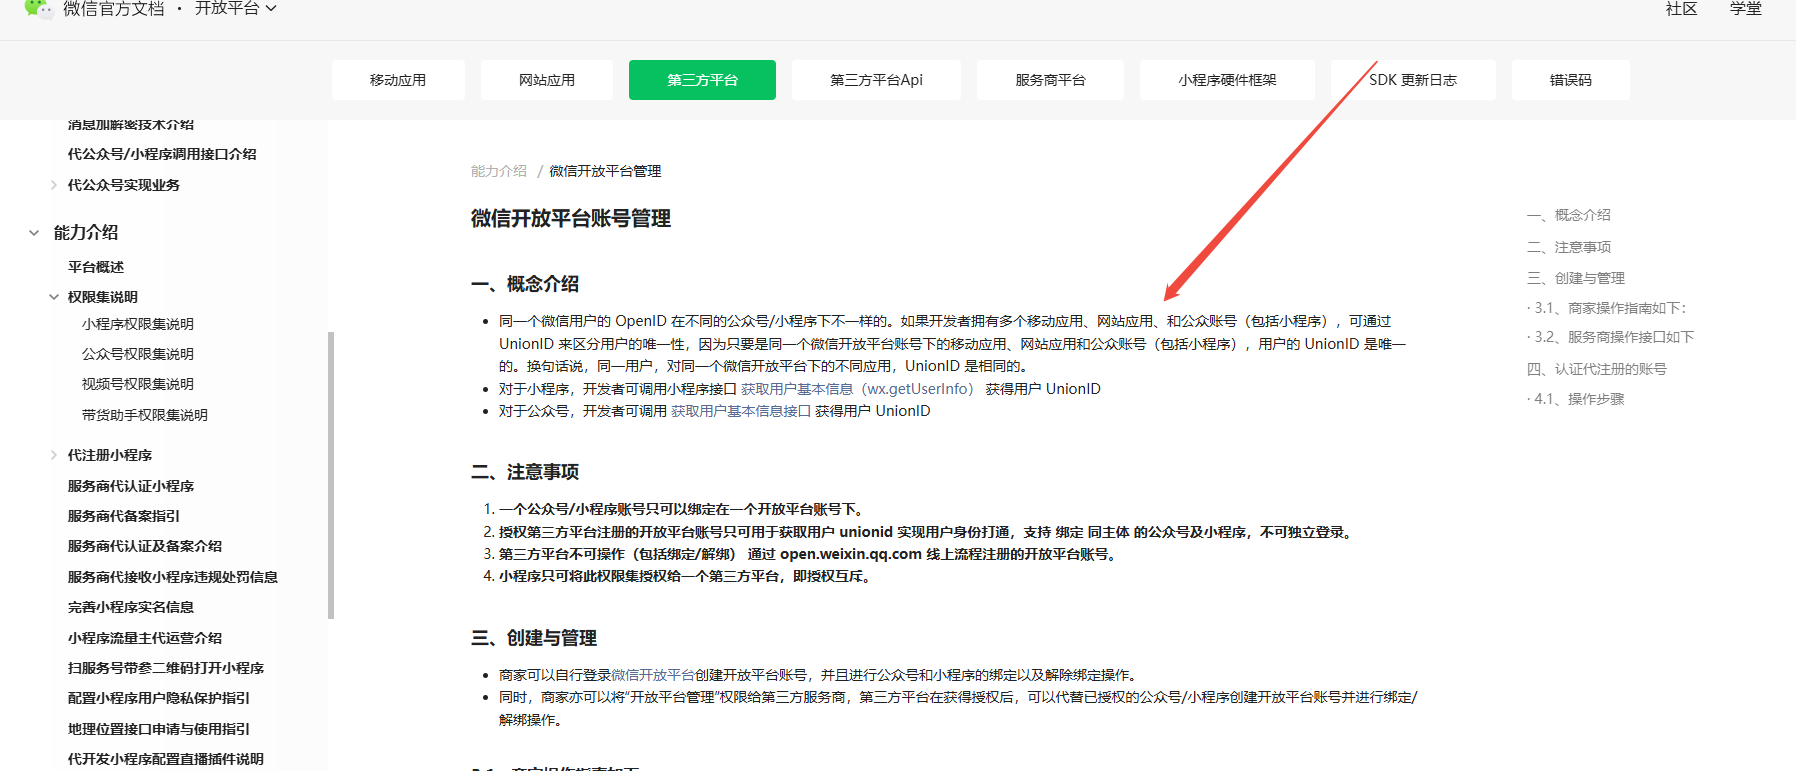Click the WeChat logo icon
Image resolution: width=1796 pixels, height=771 pixels.
click(x=39, y=9)
